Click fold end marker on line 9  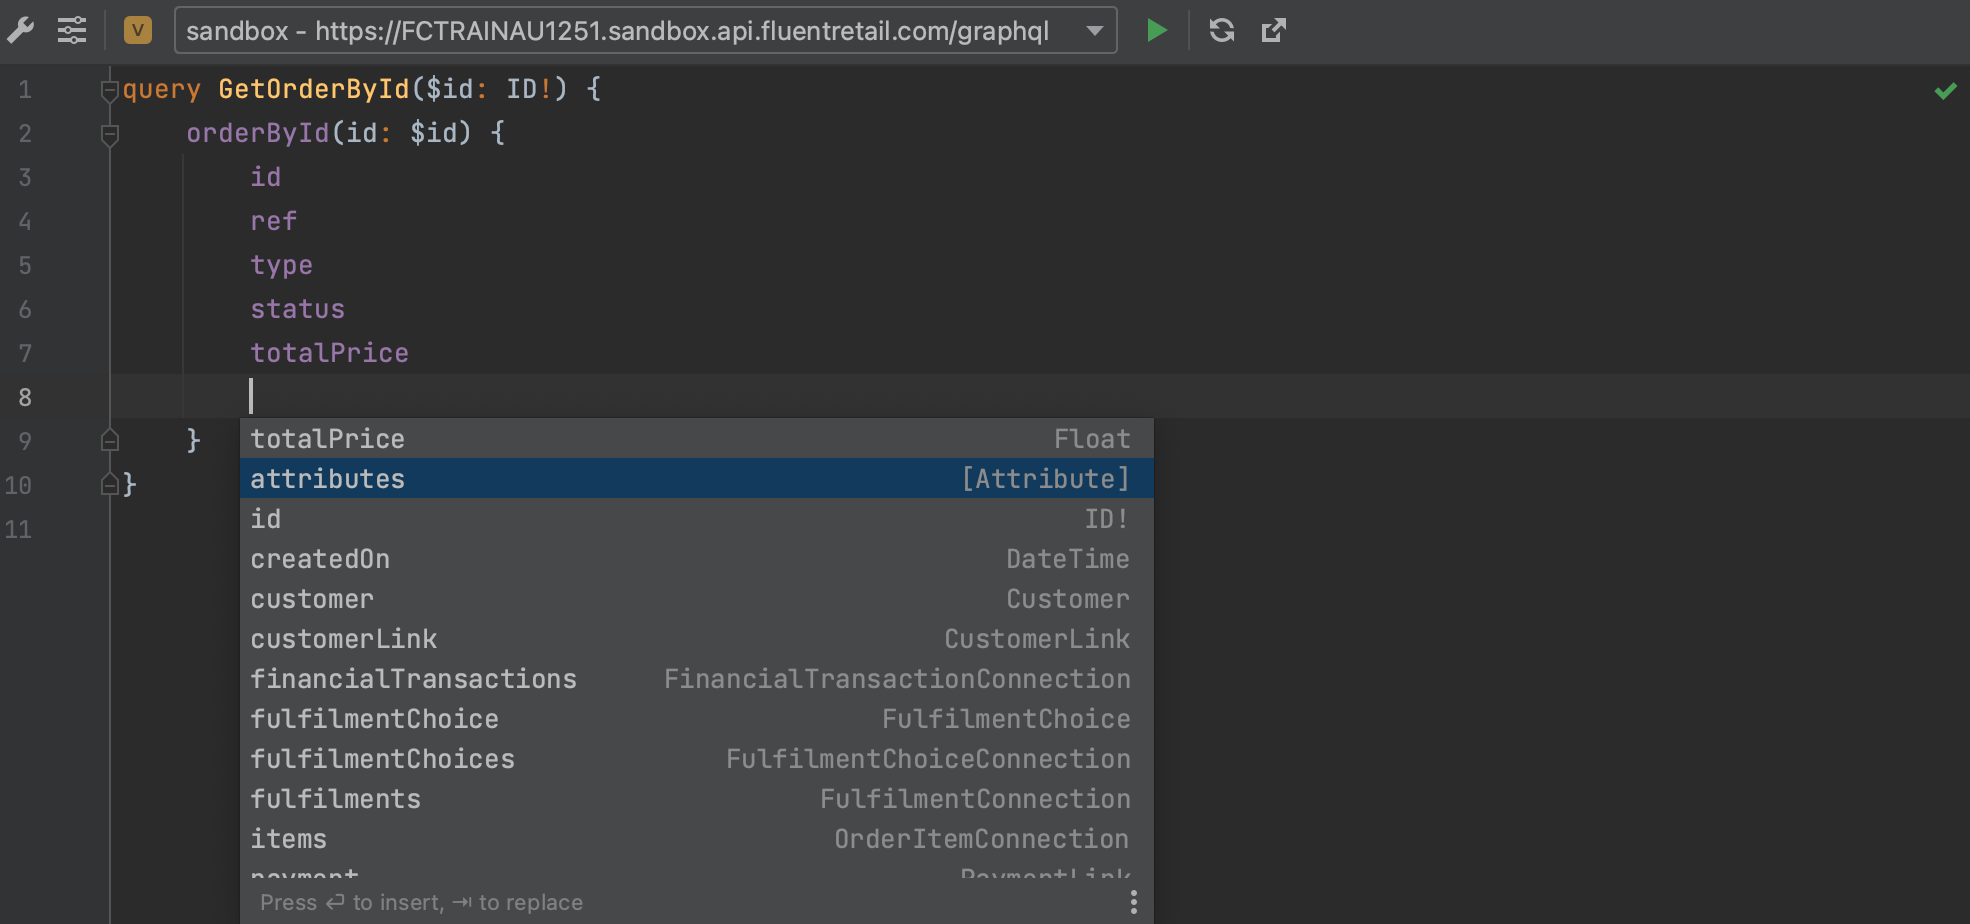coord(110,441)
